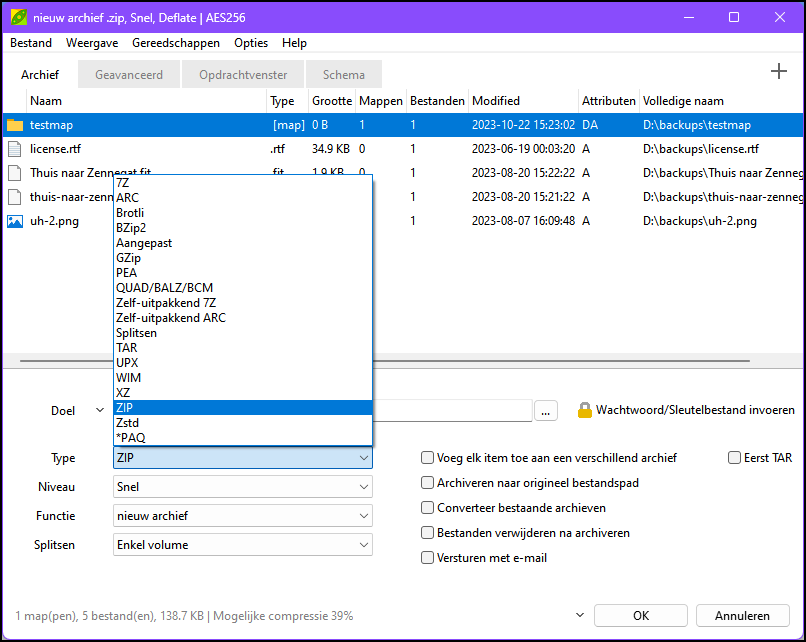
Task: Enable Versturen met e-mail option
Action: point(428,558)
